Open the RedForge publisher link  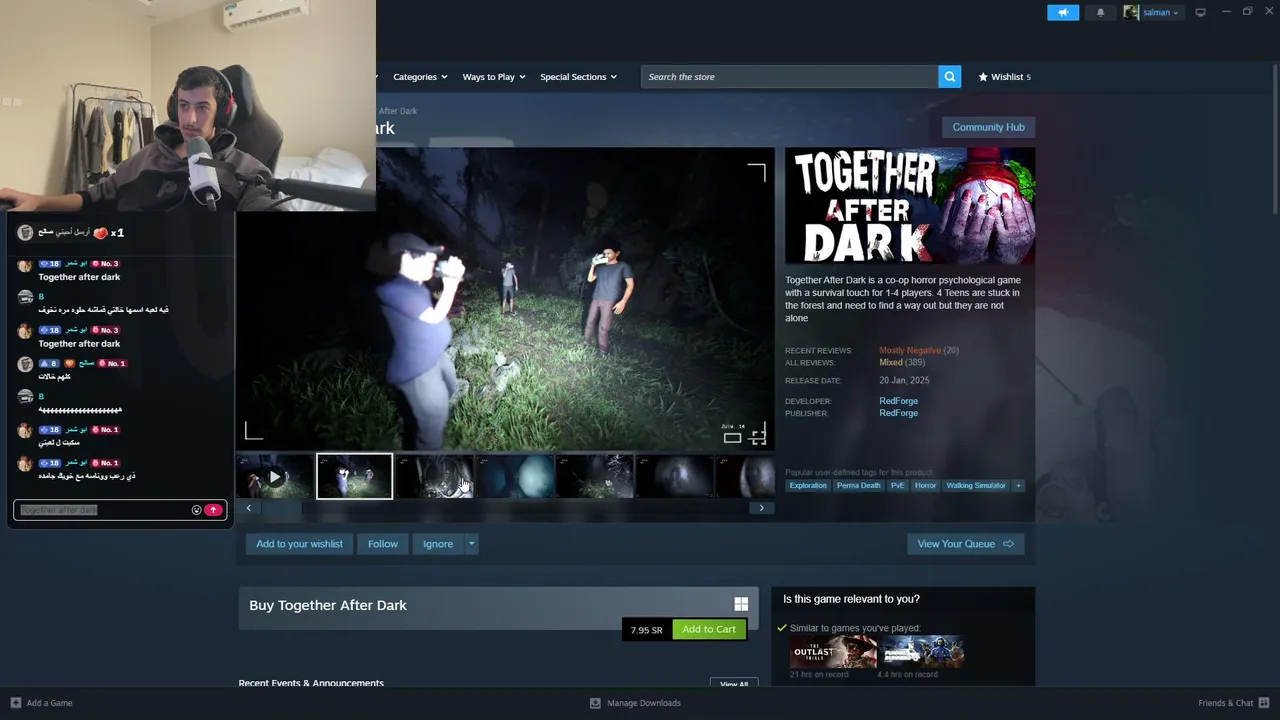898,413
